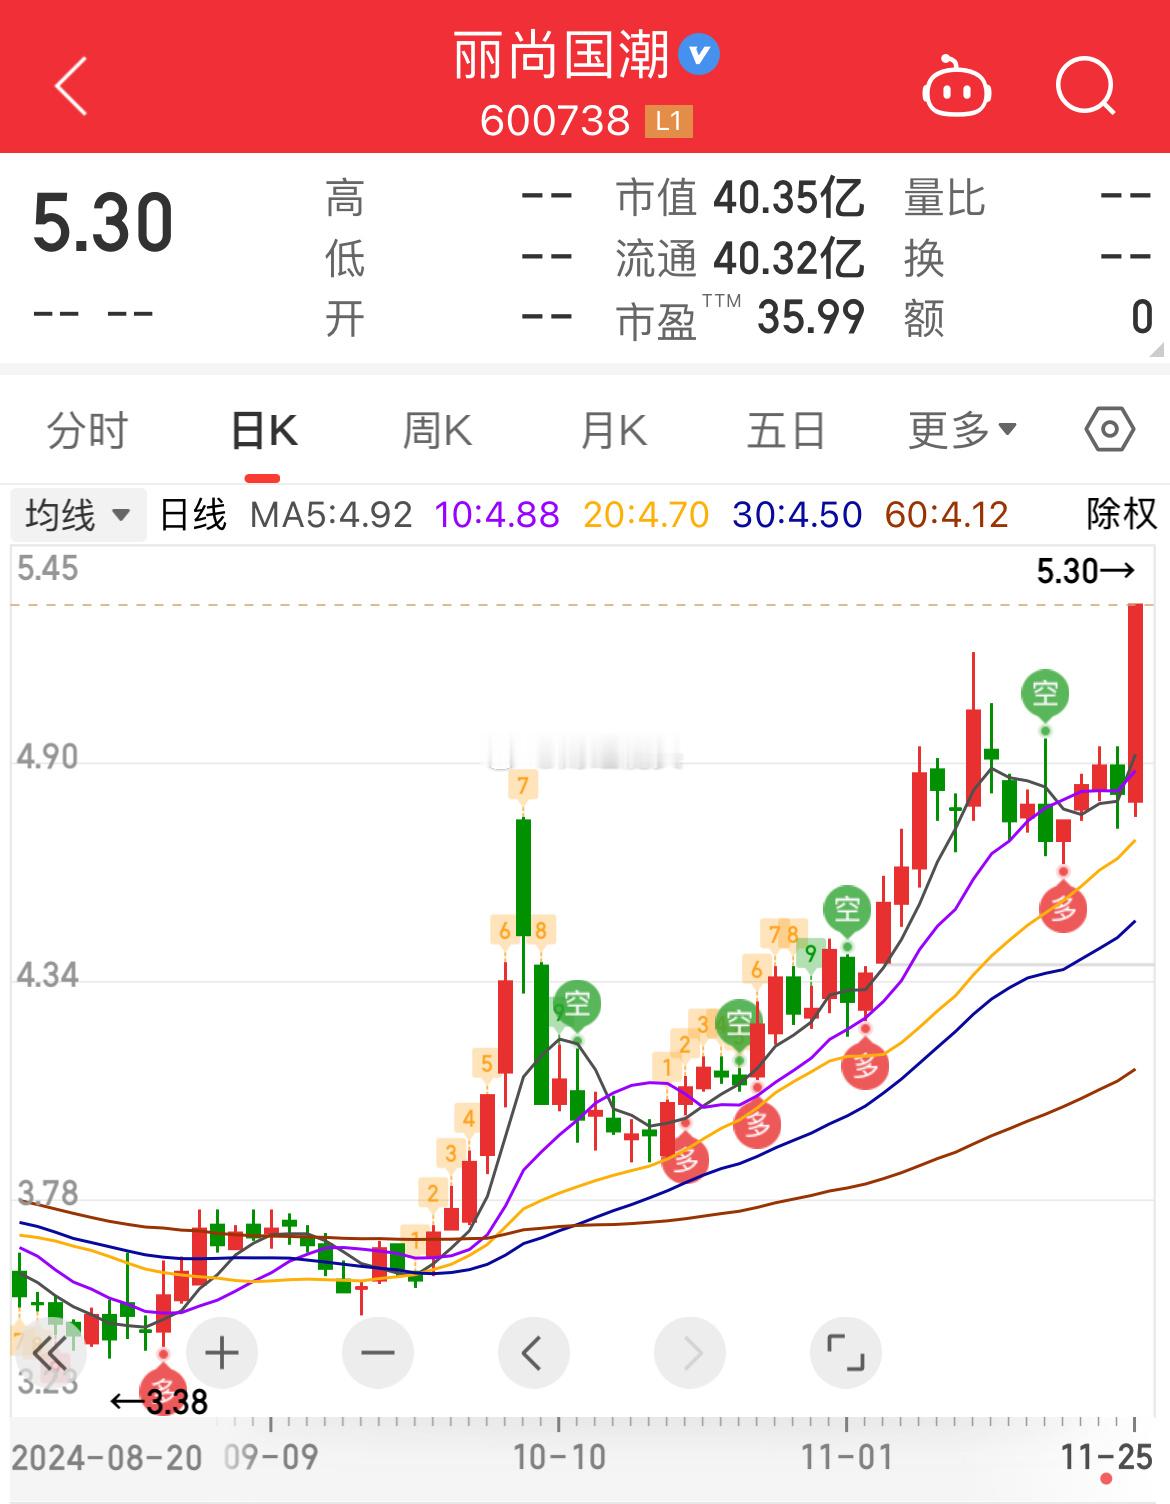Image resolution: width=1170 pixels, height=1504 pixels.
Task: Tap circulating value 40.32亿
Action: [x=789, y=259]
